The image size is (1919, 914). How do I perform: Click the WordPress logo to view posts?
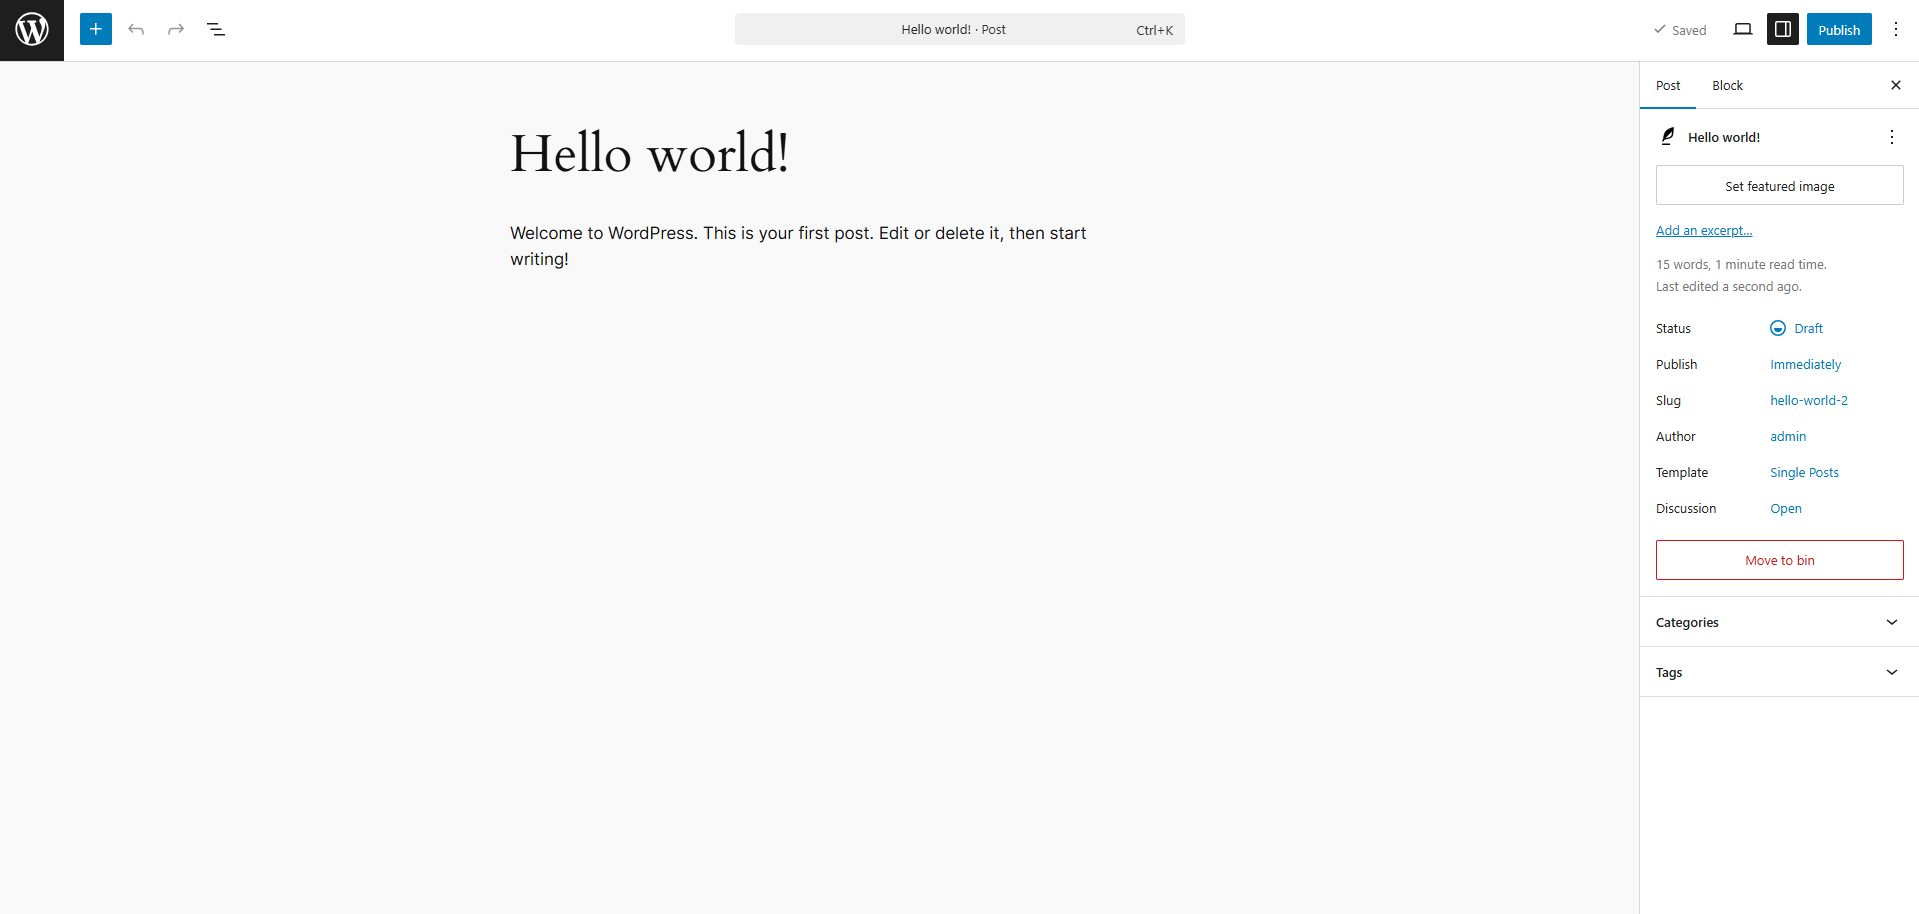[x=32, y=30]
